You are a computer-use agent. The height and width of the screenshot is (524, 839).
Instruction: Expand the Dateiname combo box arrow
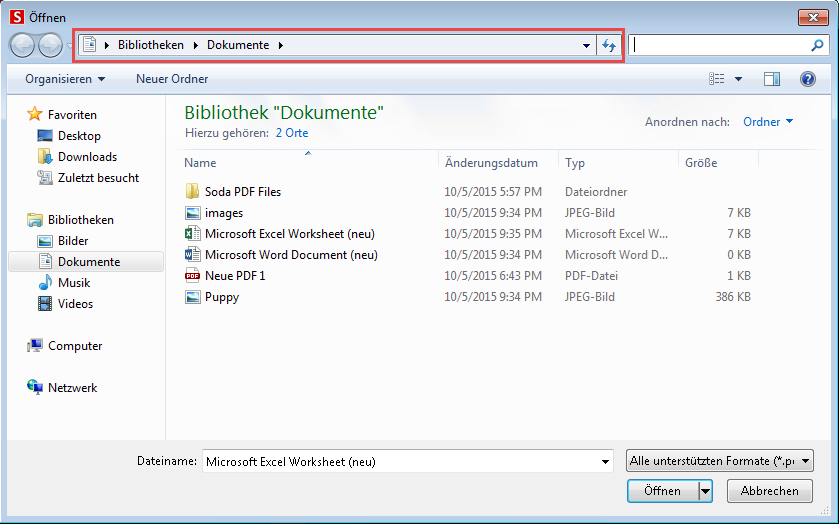coord(605,461)
